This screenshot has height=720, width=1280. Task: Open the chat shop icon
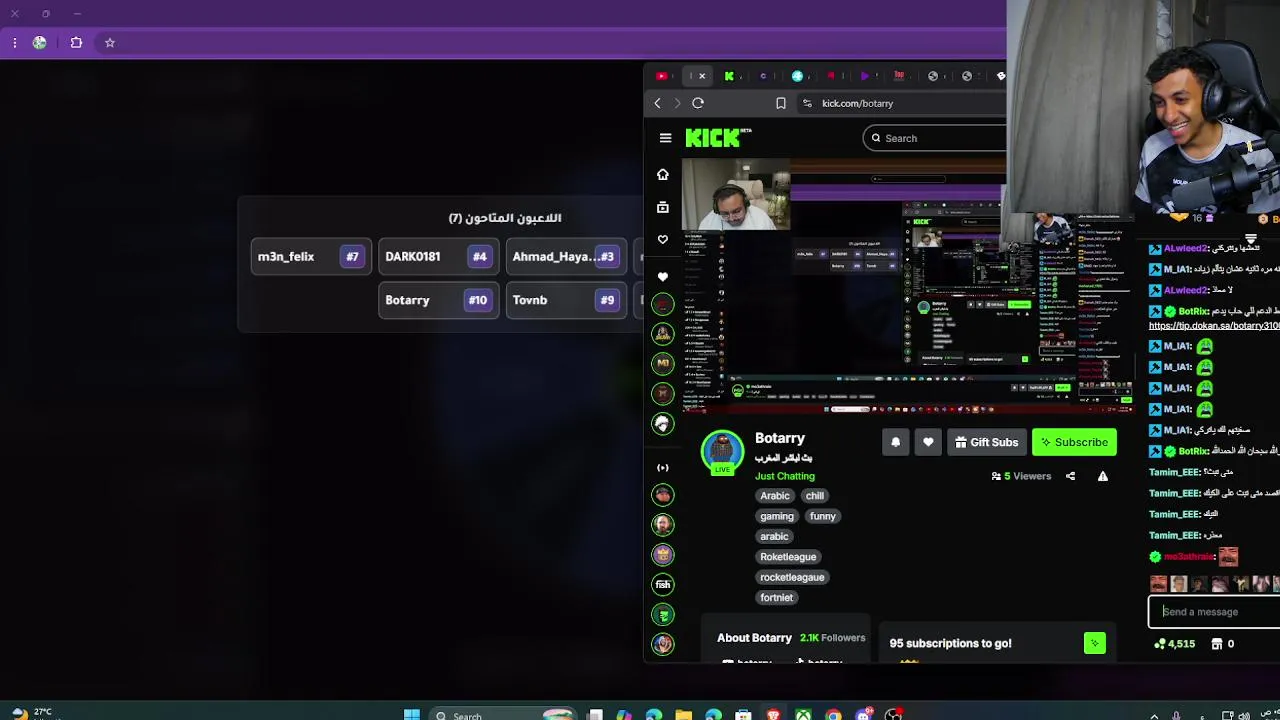[x=1217, y=644]
